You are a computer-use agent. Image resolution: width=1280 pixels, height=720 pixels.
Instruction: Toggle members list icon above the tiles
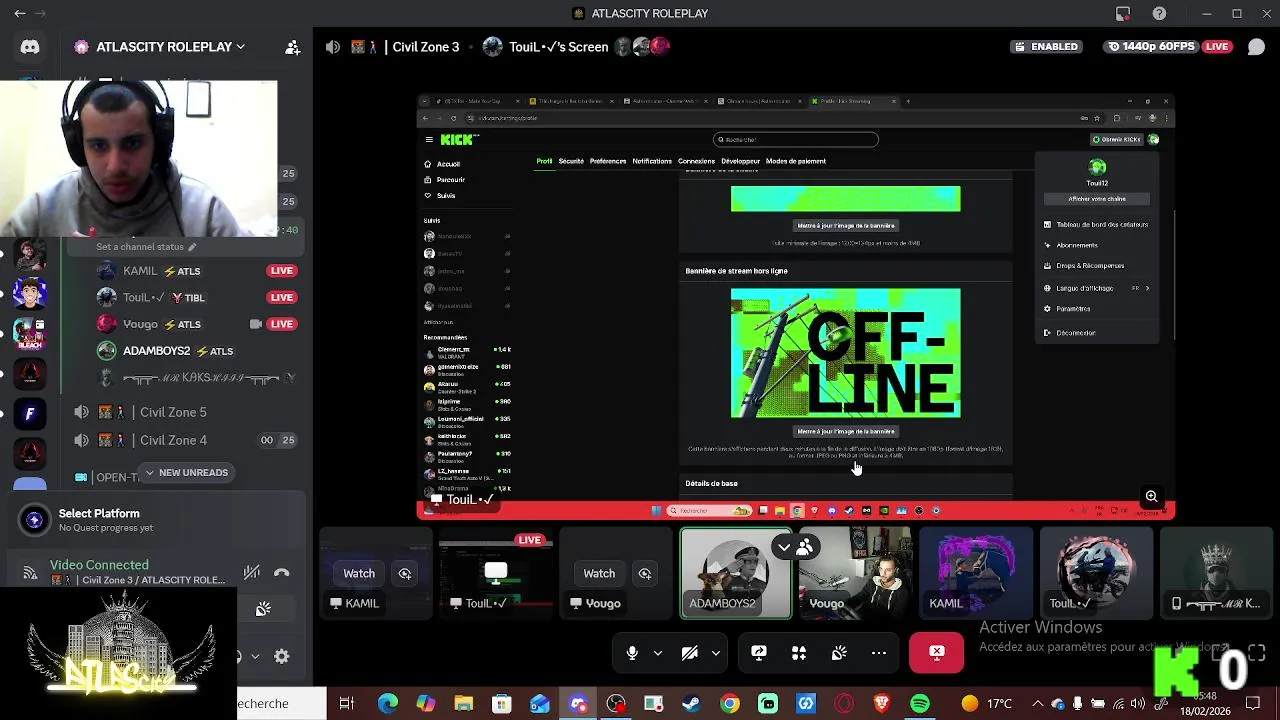pyautogui.click(x=805, y=547)
